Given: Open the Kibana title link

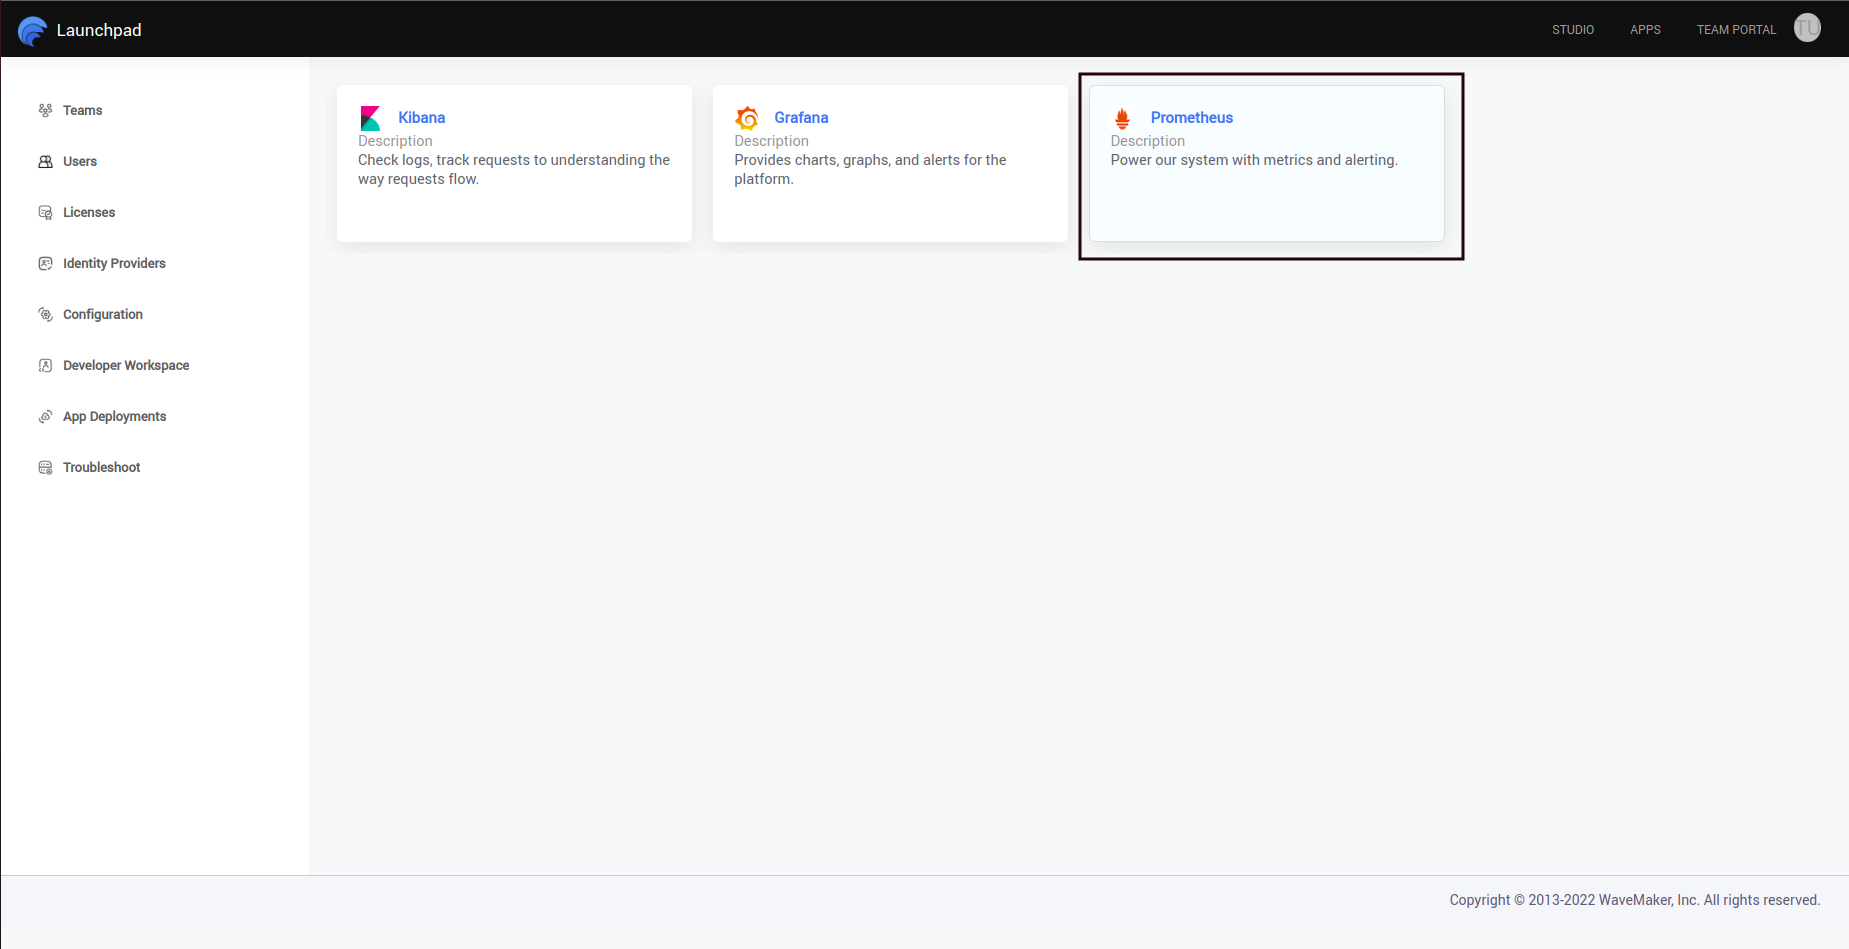Looking at the screenshot, I should (421, 118).
